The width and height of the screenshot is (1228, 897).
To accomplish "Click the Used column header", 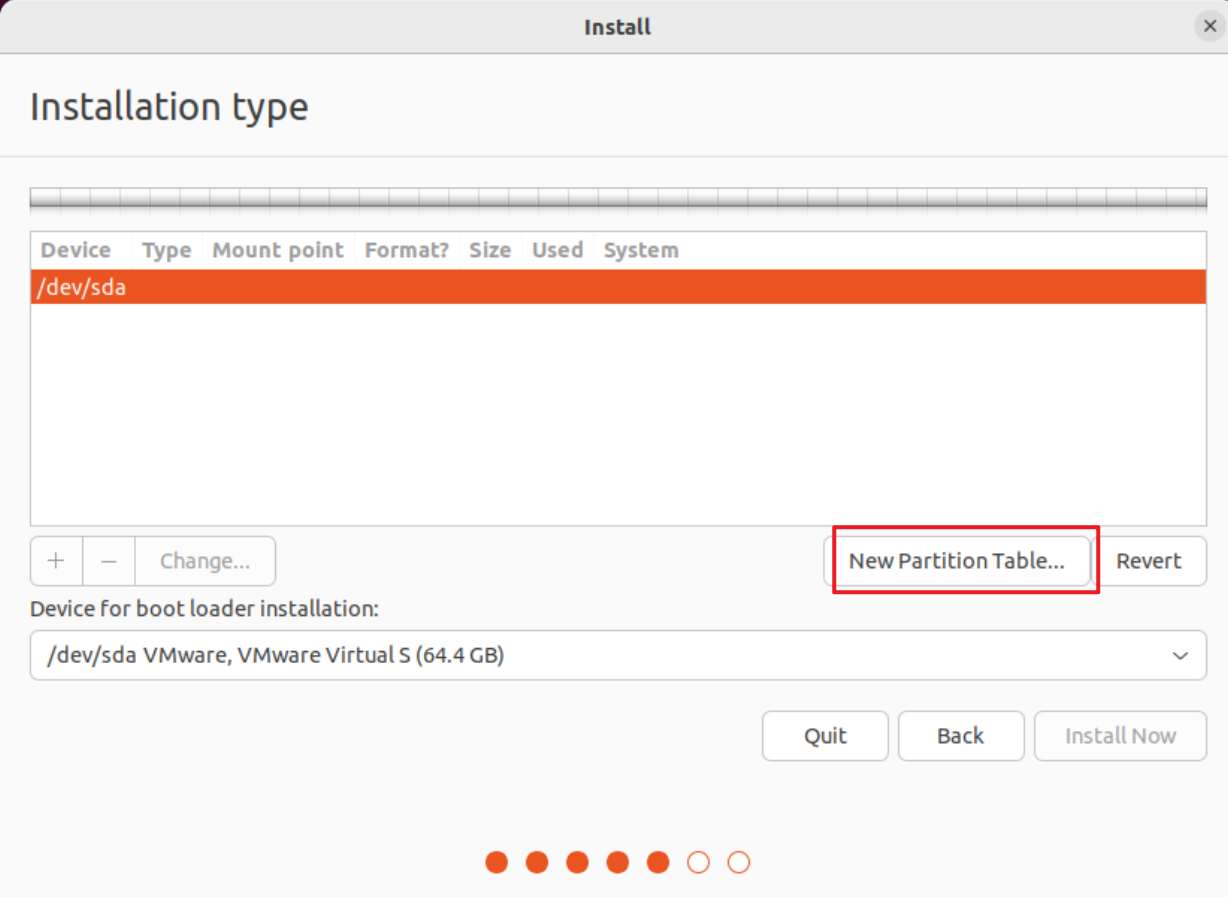I will 557,250.
